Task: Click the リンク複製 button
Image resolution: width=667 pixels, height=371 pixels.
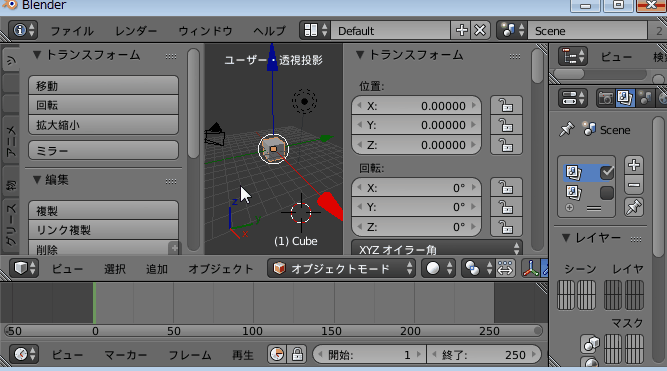Action: tap(103, 230)
